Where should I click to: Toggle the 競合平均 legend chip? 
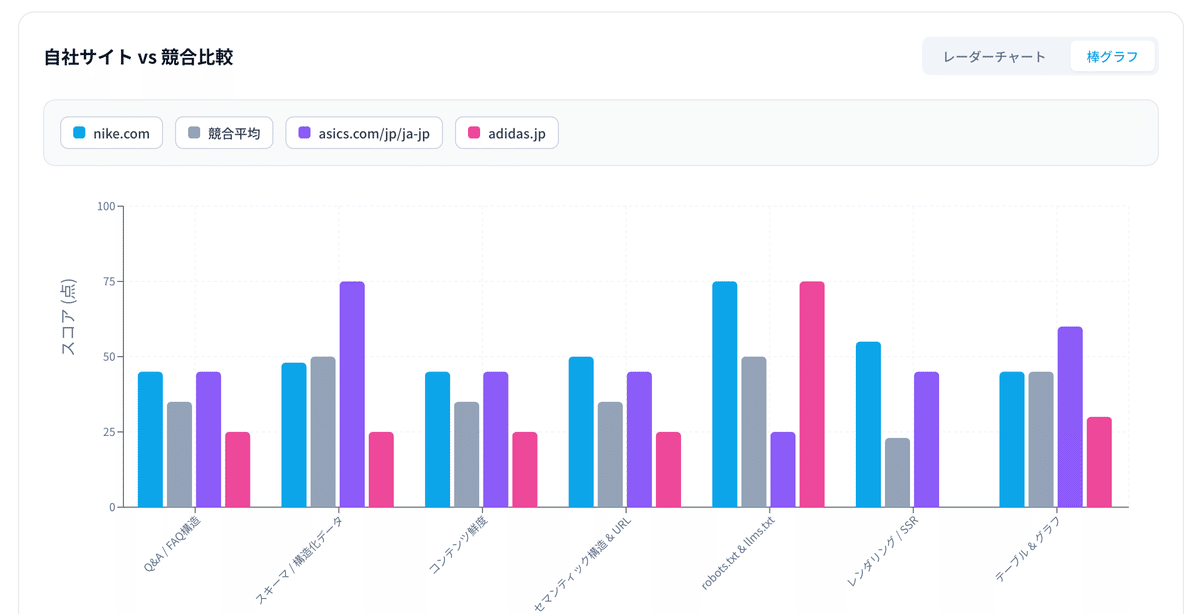[x=224, y=133]
